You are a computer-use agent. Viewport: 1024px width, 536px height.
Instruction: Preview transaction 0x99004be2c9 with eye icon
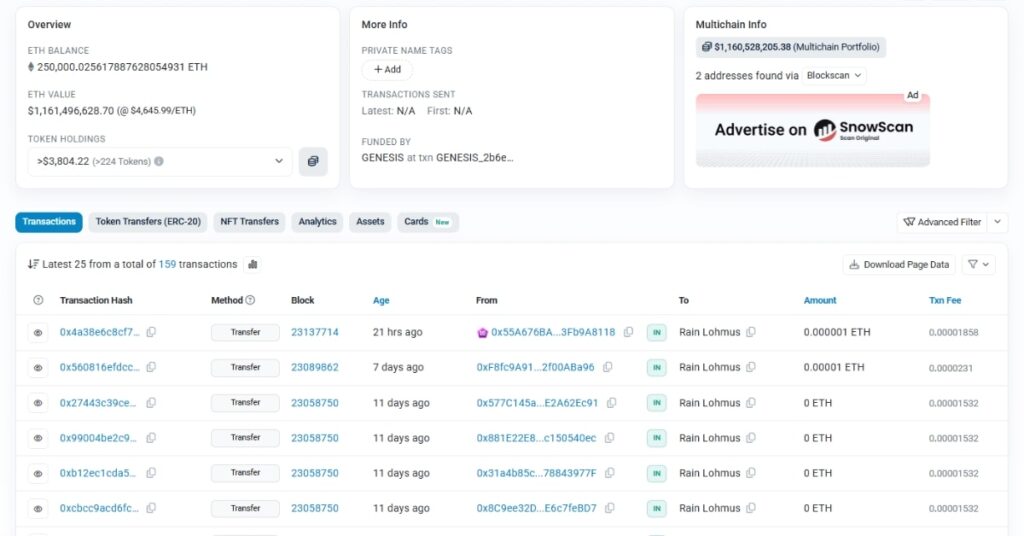pos(38,438)
